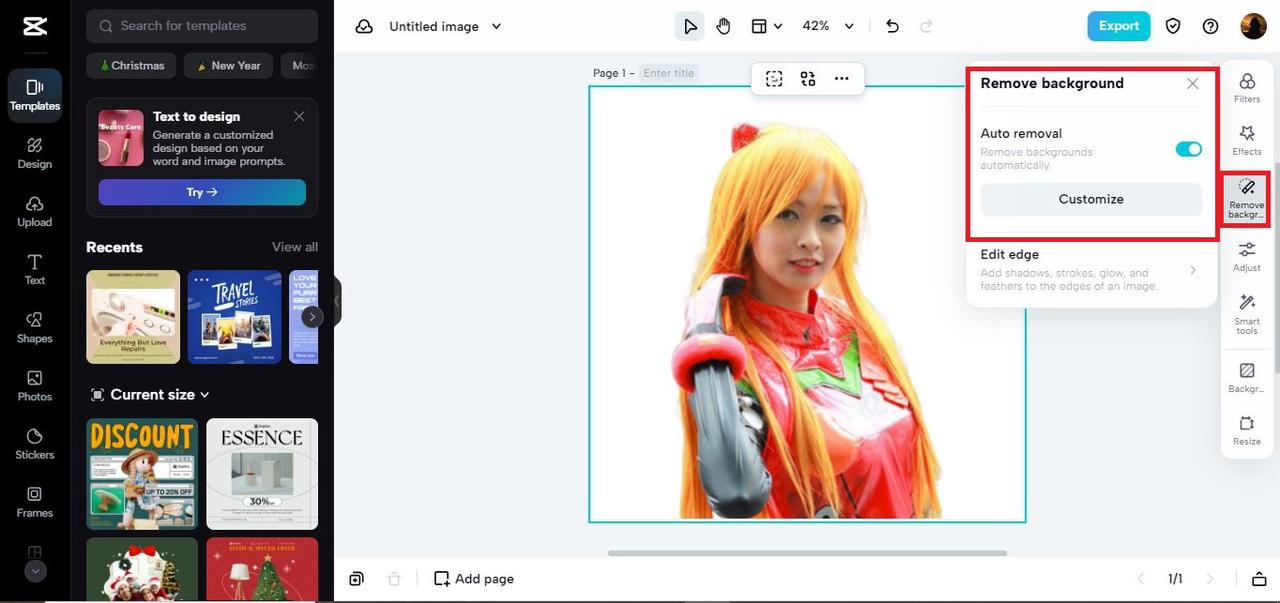This screenshot has width=1280, height=603.
Task: Open the Stickers sidebar panel
Action: (35, 443)
